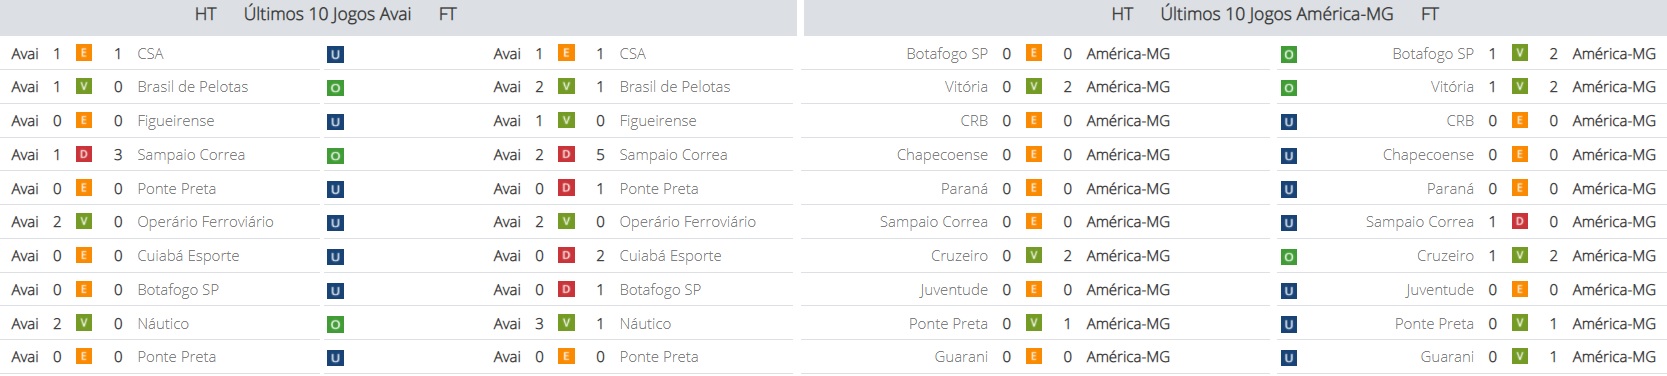Open Ponte Preta in América-MG halftime list
Screen dimensions: 1667x376
coord(948,324)
